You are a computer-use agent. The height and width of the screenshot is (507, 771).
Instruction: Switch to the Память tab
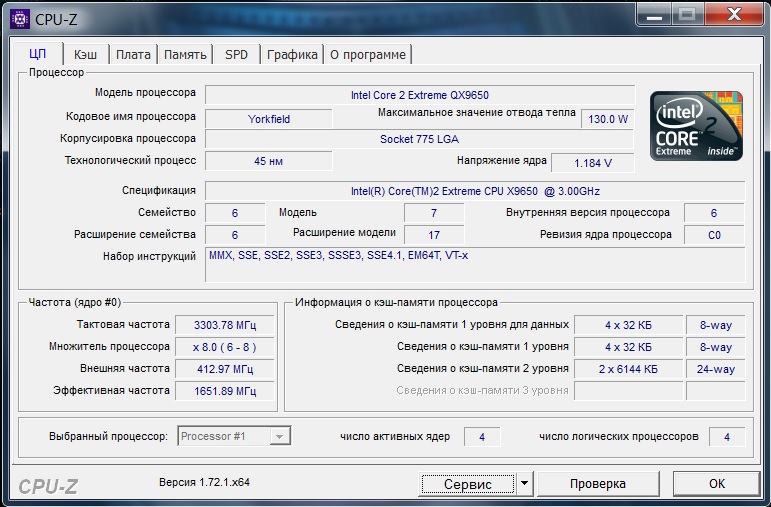pyautogui.click(x=185, y=55)
